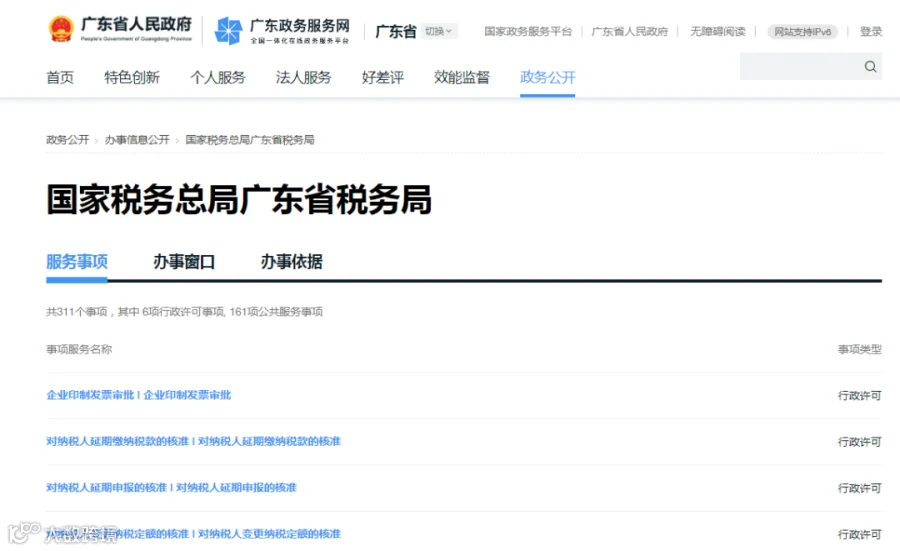Open the 切换 region switch dropdown

click(x=439, y=31)
